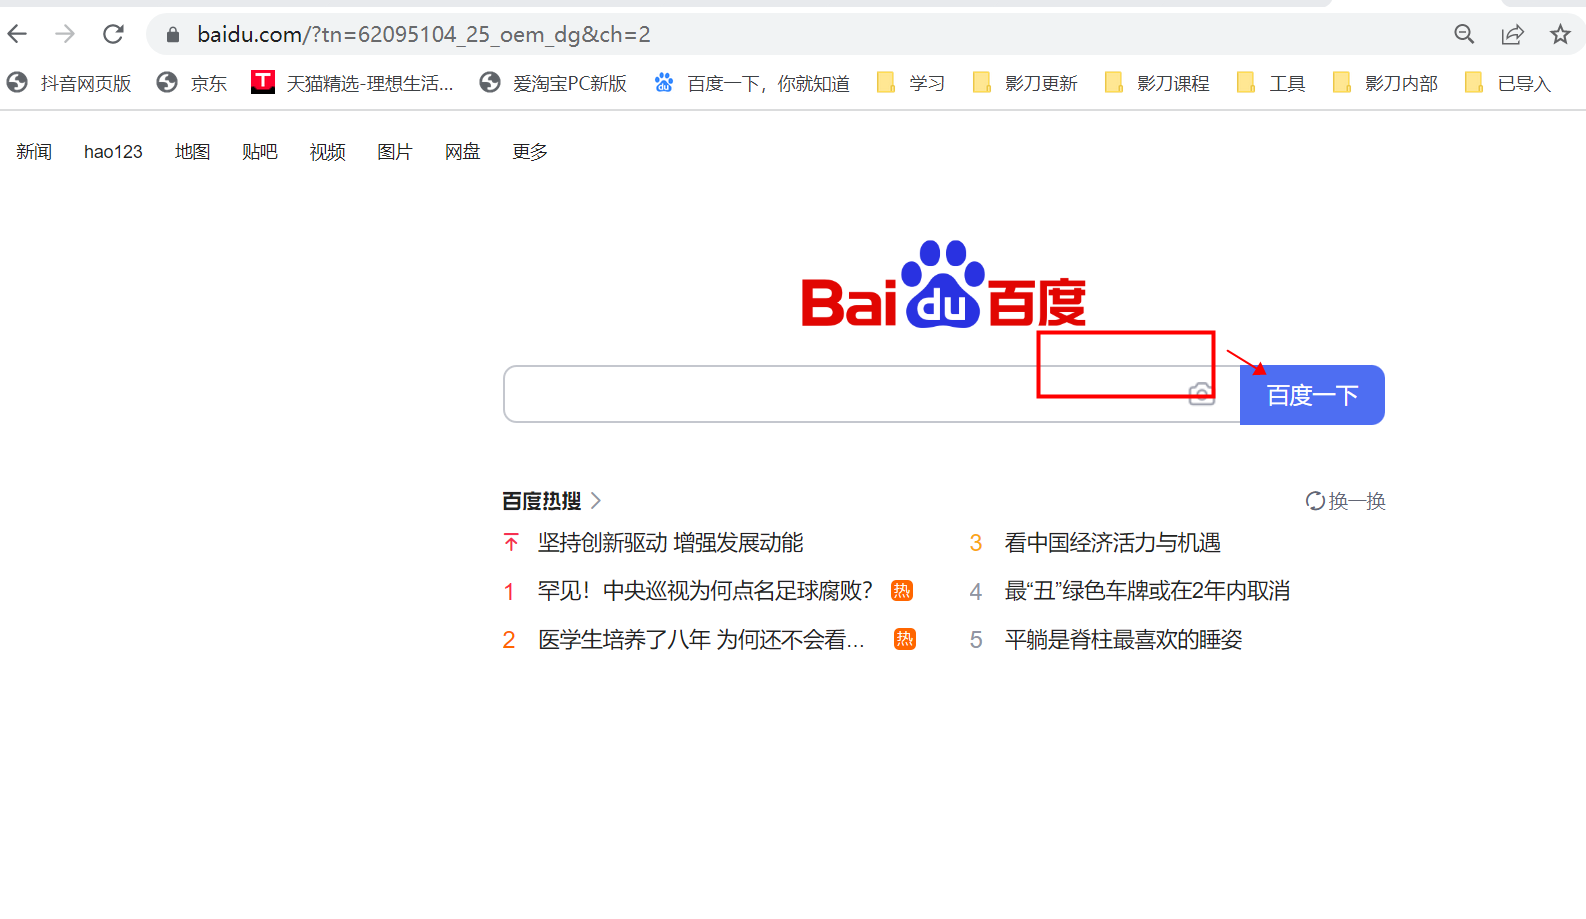Open the 学习 bookmark folder
Viewport: 1586px width, 919px height.
pyautogui.click(x=911, y=83)
